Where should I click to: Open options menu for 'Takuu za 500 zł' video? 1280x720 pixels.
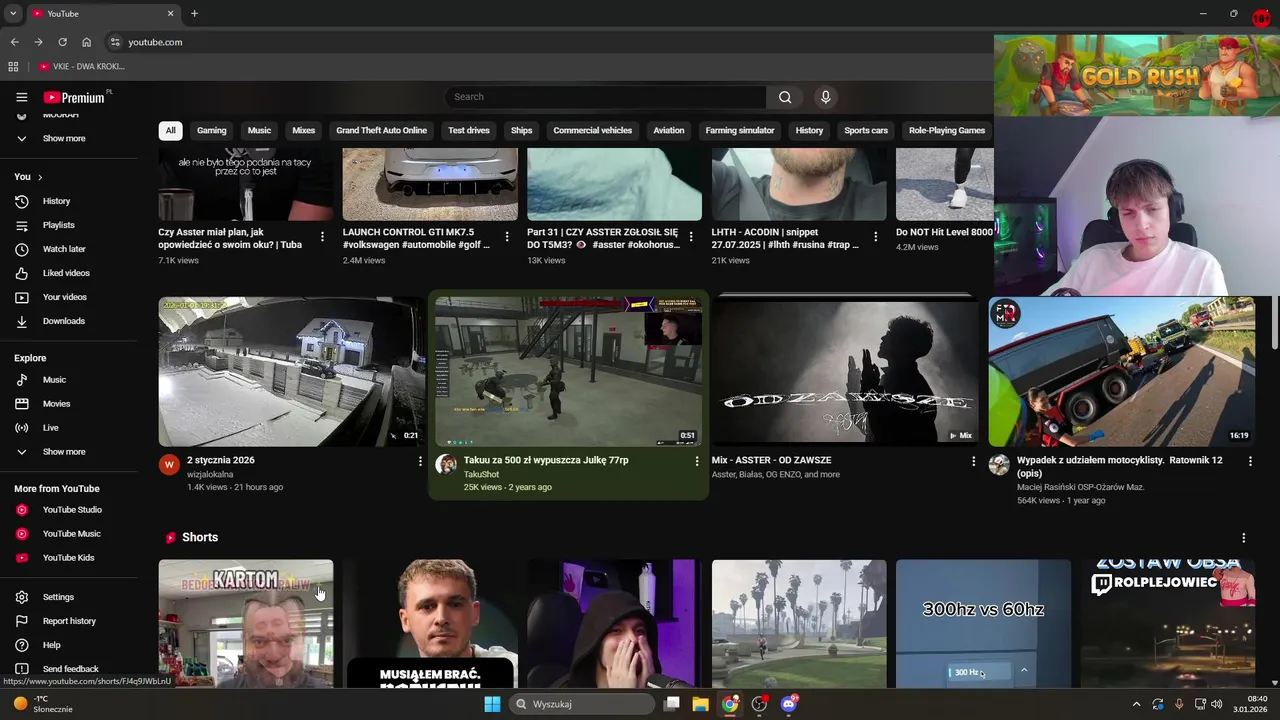pyautogui.click(x=697, y=461)
